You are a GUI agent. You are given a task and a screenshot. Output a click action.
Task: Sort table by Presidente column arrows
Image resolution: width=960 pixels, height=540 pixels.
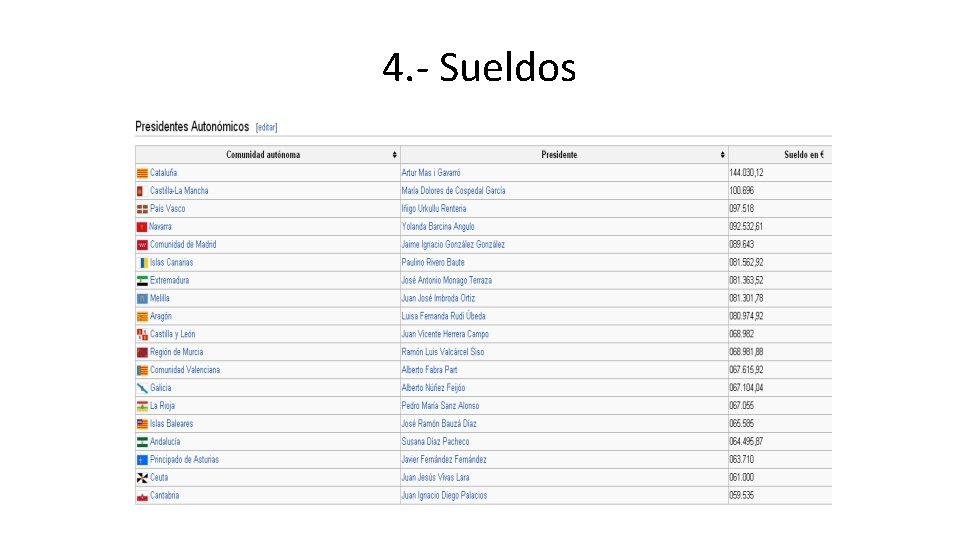click(x=722, y=155)
